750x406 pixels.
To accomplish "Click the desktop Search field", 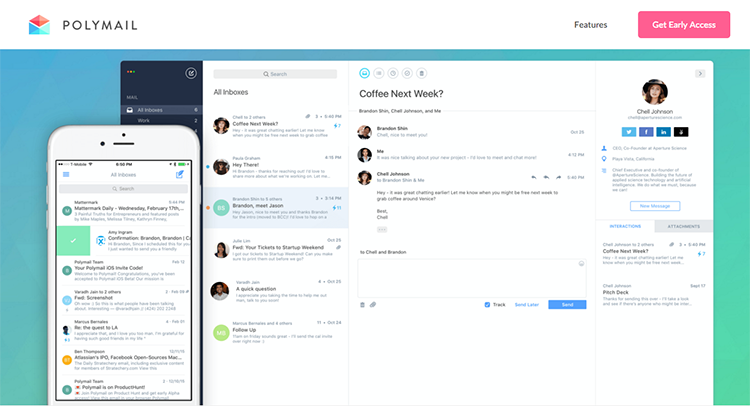I will coord(274,74).
